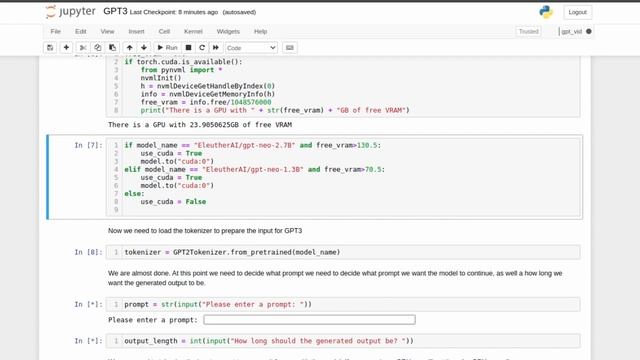Open the Insert menu
The height and width of the screenshot is (360, 640).
(x=136, y=31)
